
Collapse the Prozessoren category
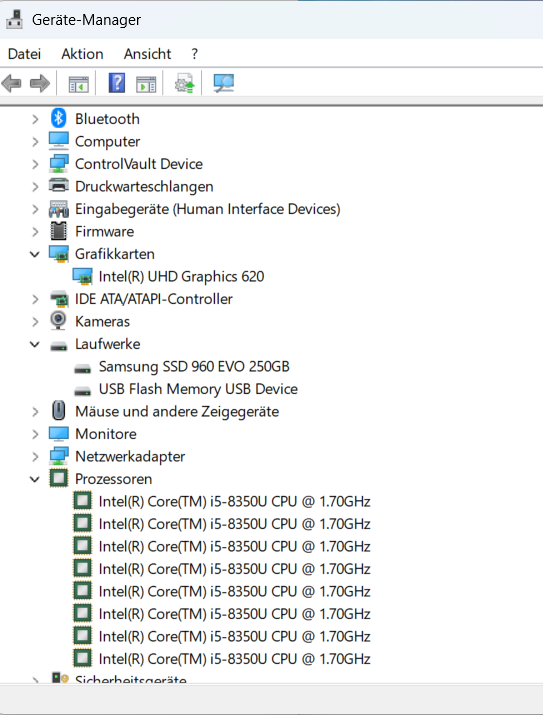point(35,479)
